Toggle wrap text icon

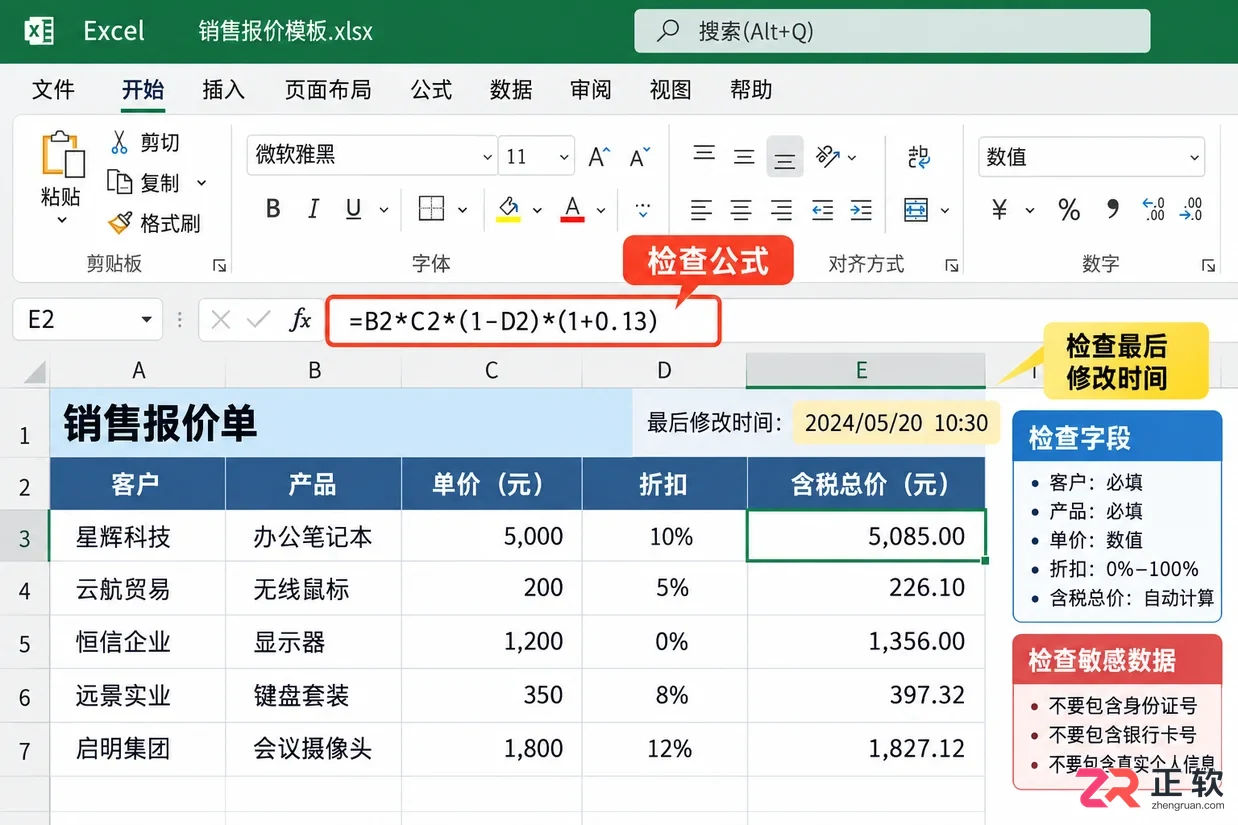(919, 157)
